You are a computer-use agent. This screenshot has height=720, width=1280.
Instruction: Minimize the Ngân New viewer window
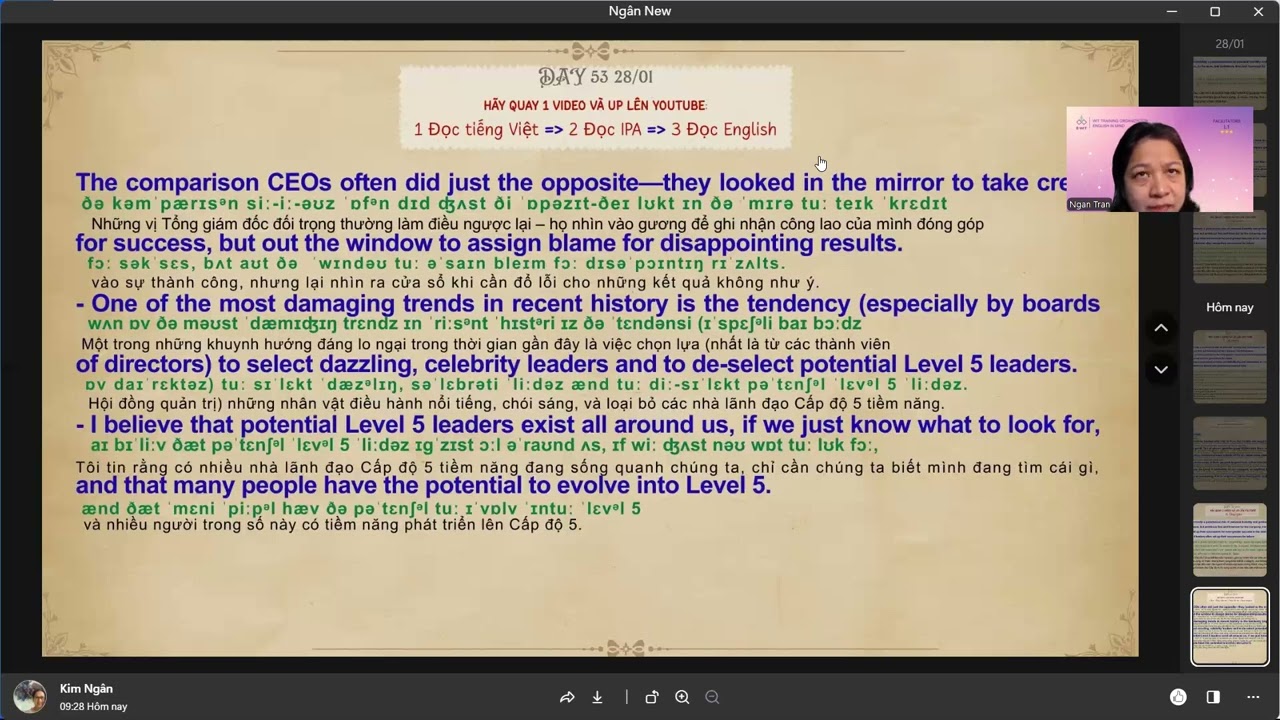1172,11
